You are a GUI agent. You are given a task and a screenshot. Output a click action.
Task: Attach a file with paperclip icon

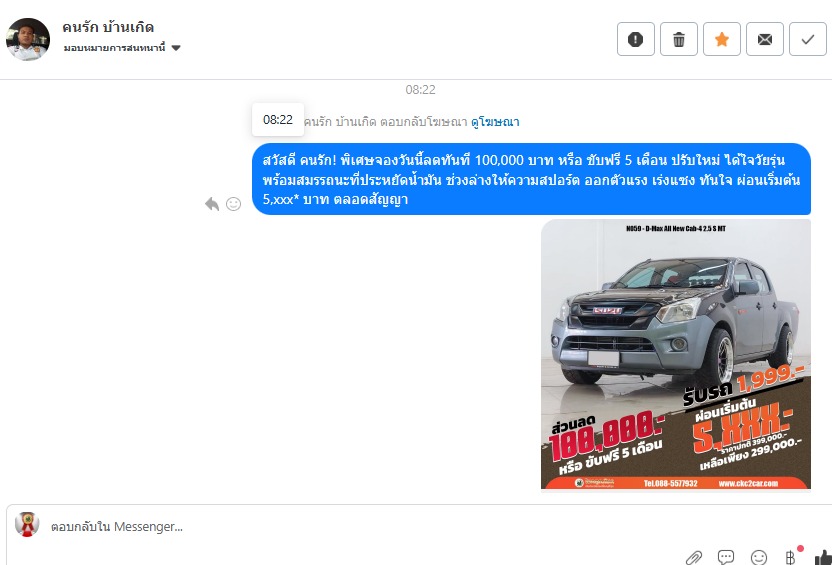[x=694, y=558]
